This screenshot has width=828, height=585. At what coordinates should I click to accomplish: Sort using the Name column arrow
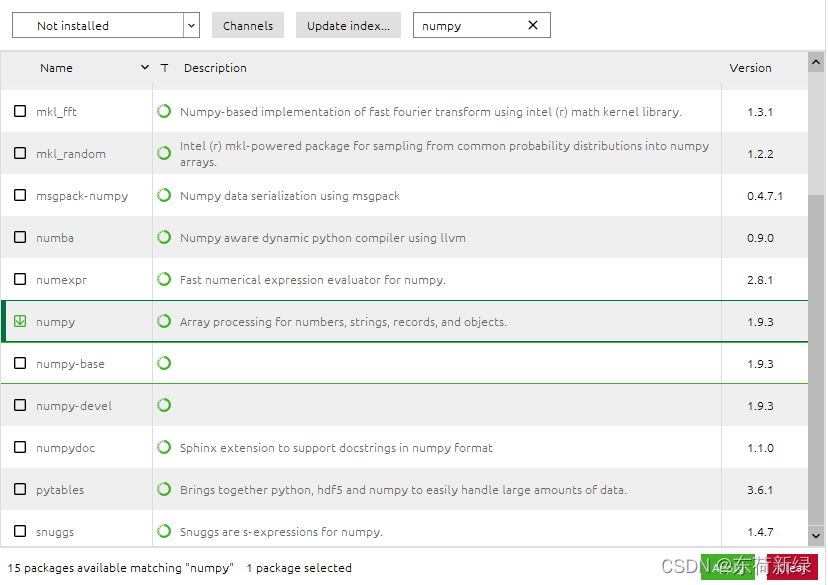145,68
